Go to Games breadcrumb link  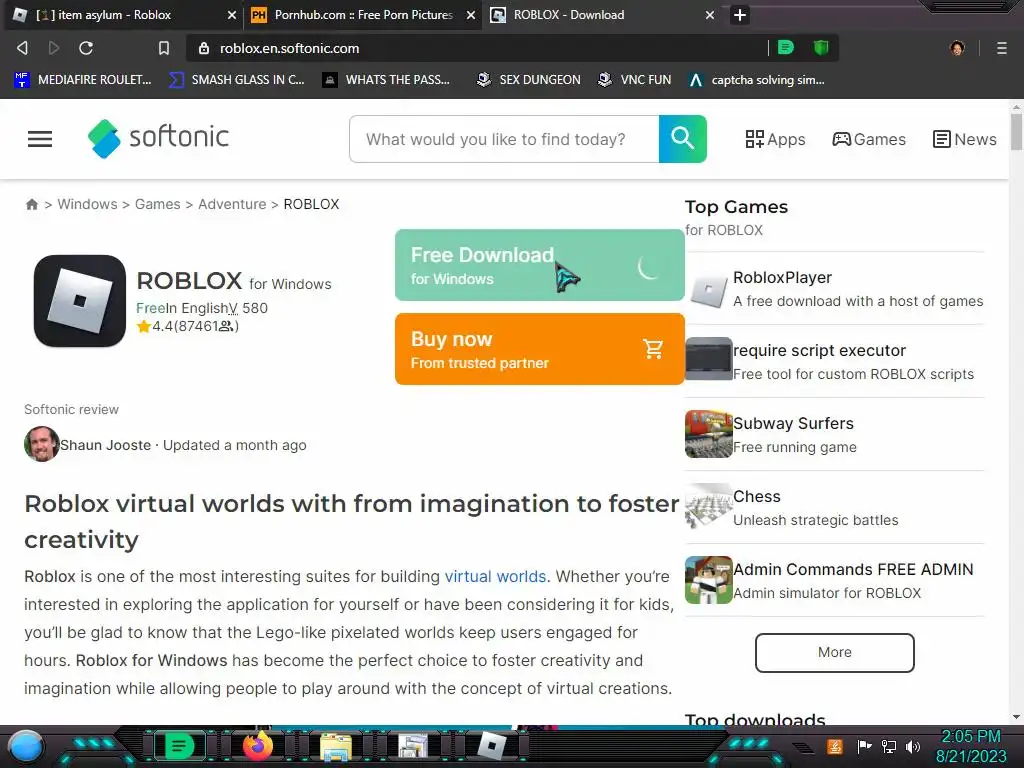point(157,204)
